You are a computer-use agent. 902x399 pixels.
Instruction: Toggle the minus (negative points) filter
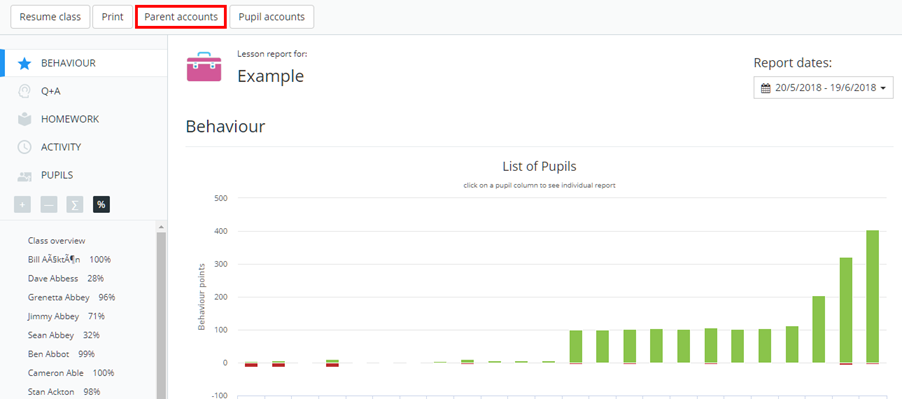[49, 204]
